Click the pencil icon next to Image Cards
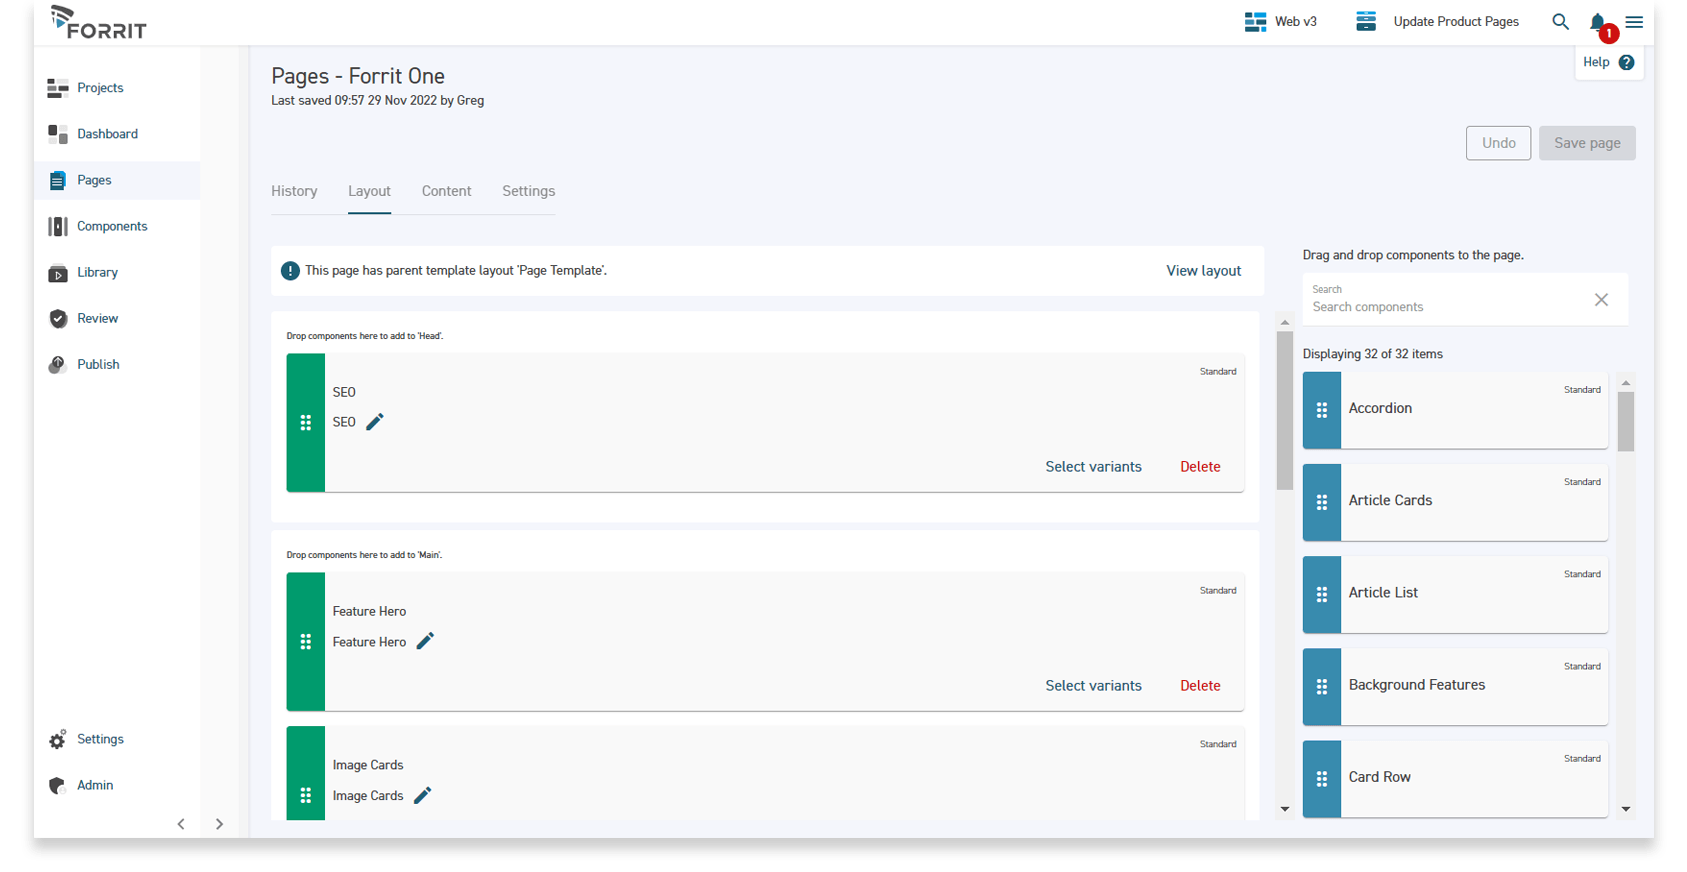The width and height of the screenshot is (1687, 872). click(x=423, y=795)
